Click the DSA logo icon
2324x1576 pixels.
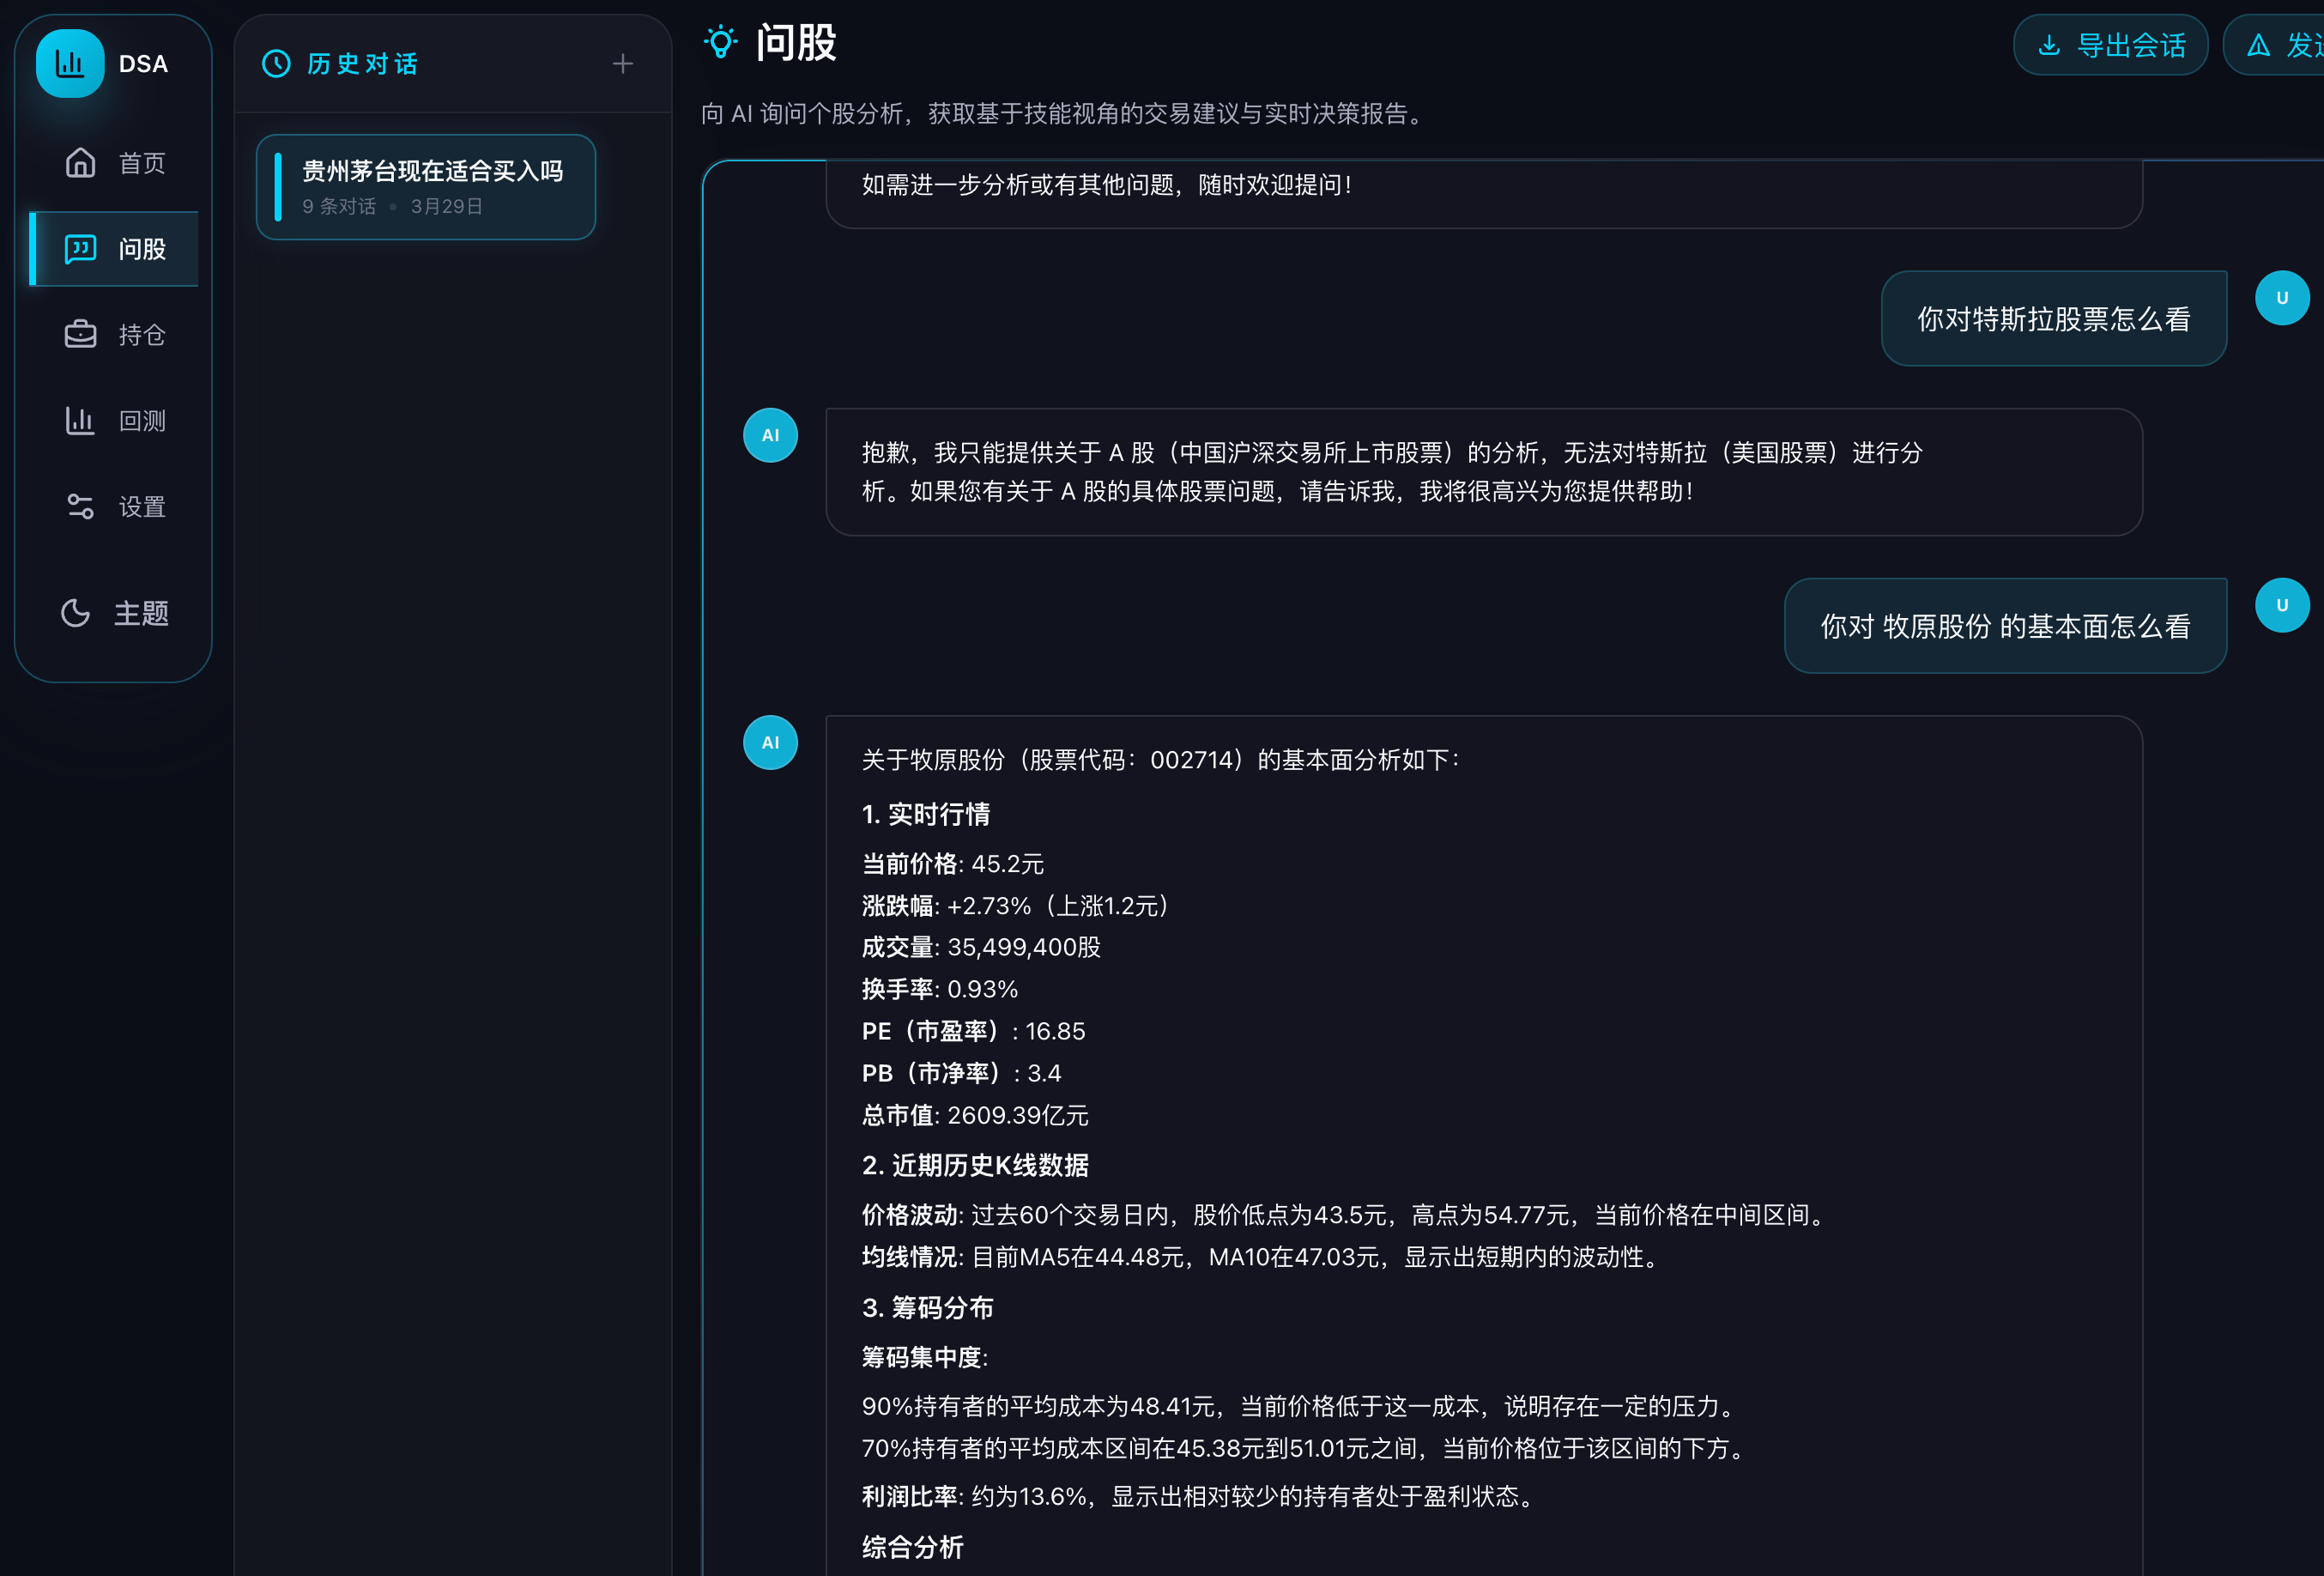[70, 64]
